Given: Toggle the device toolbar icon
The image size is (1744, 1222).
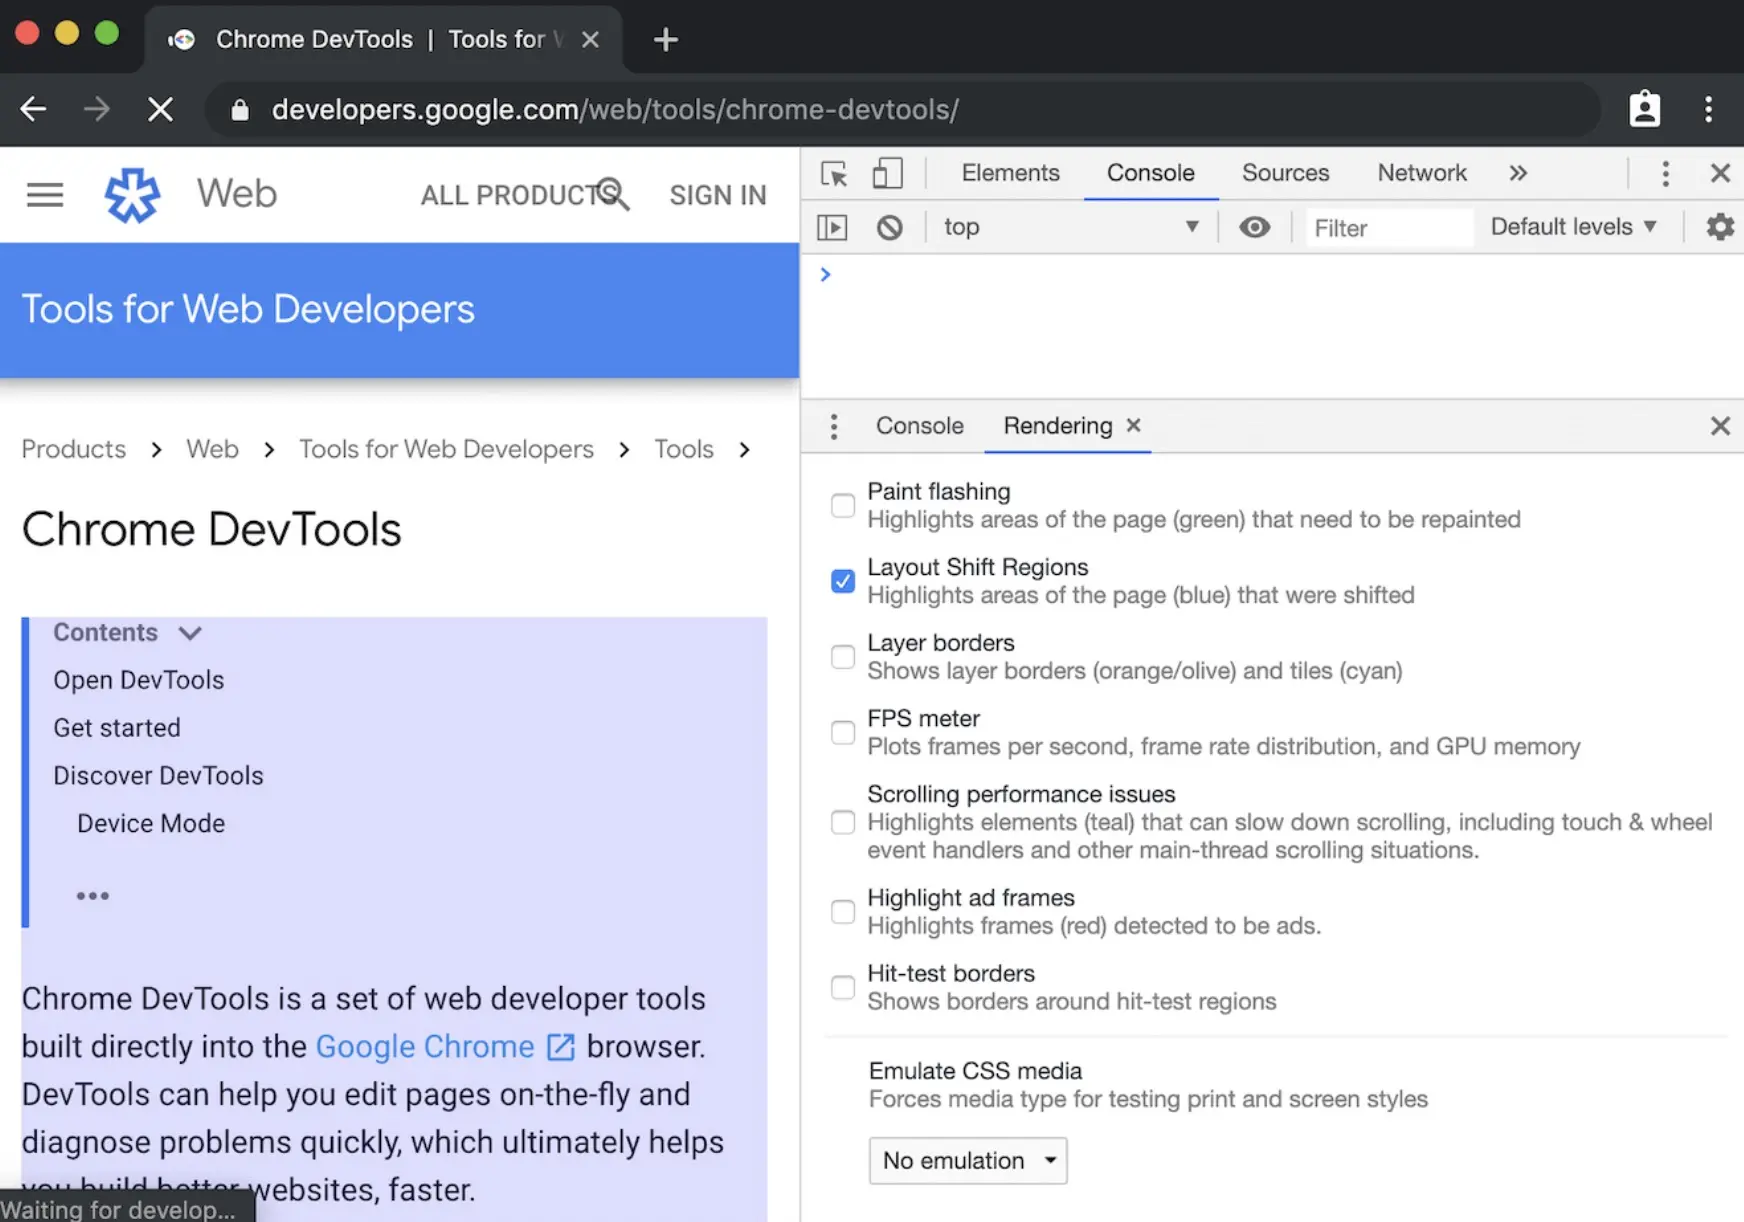Looking at the screenshot, I should coord(887,174).
